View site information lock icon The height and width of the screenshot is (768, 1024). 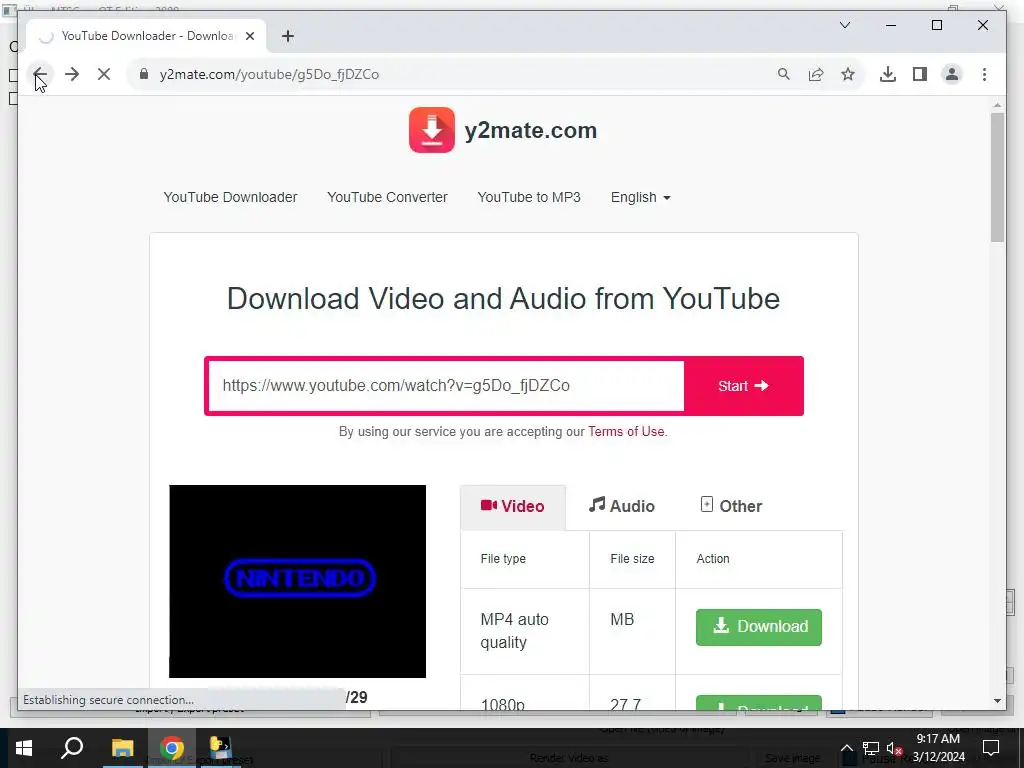(x=144, y=74)
